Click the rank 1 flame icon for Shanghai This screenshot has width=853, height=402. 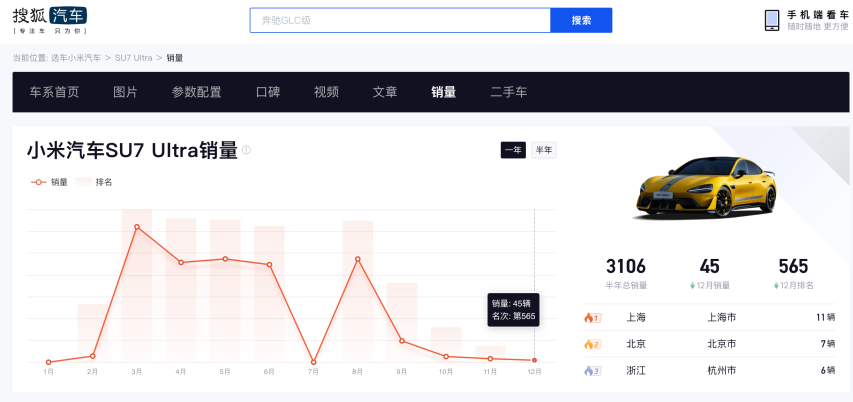590,318
